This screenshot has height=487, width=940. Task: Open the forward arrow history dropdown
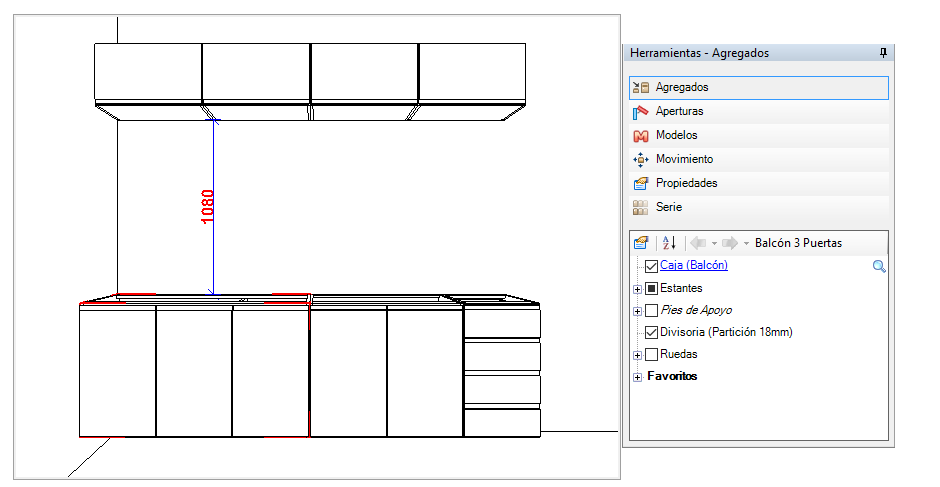pos(746,243)
